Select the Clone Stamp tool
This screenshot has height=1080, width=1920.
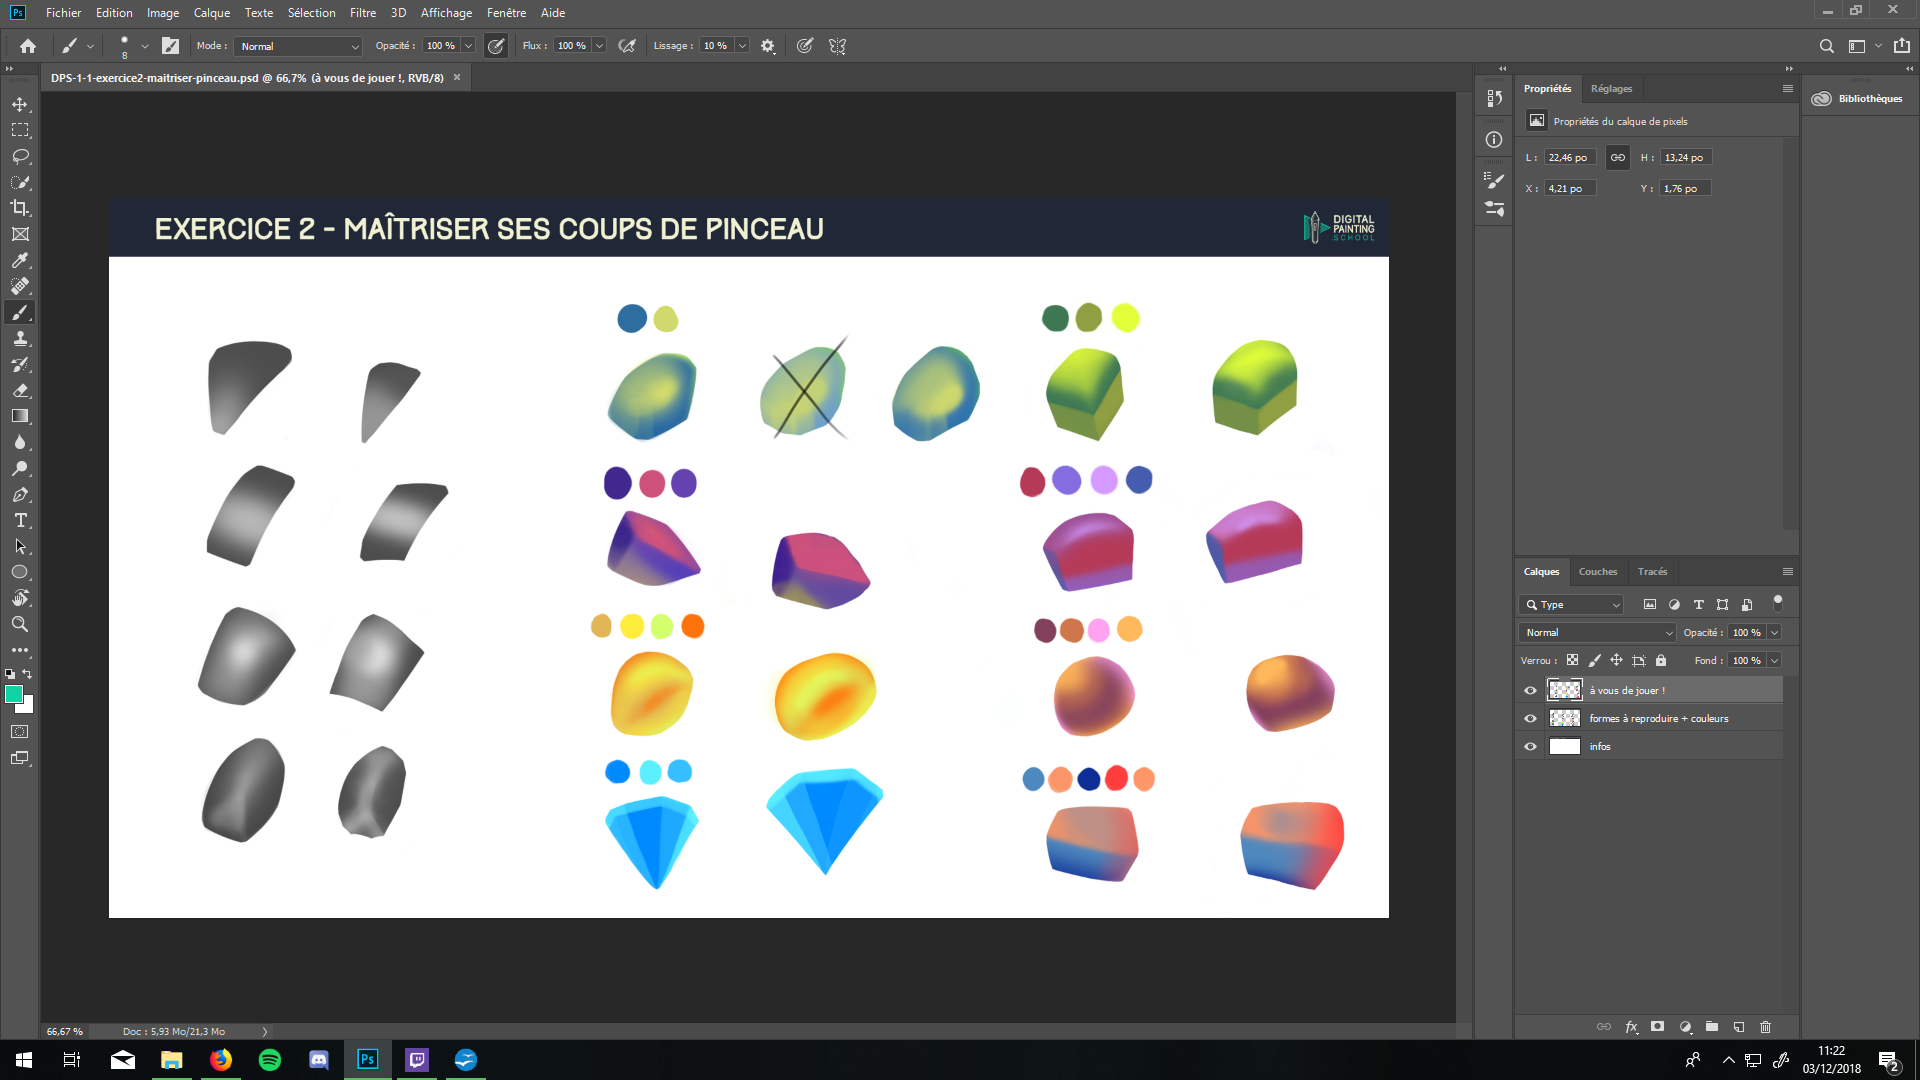(x=19, y=338)
